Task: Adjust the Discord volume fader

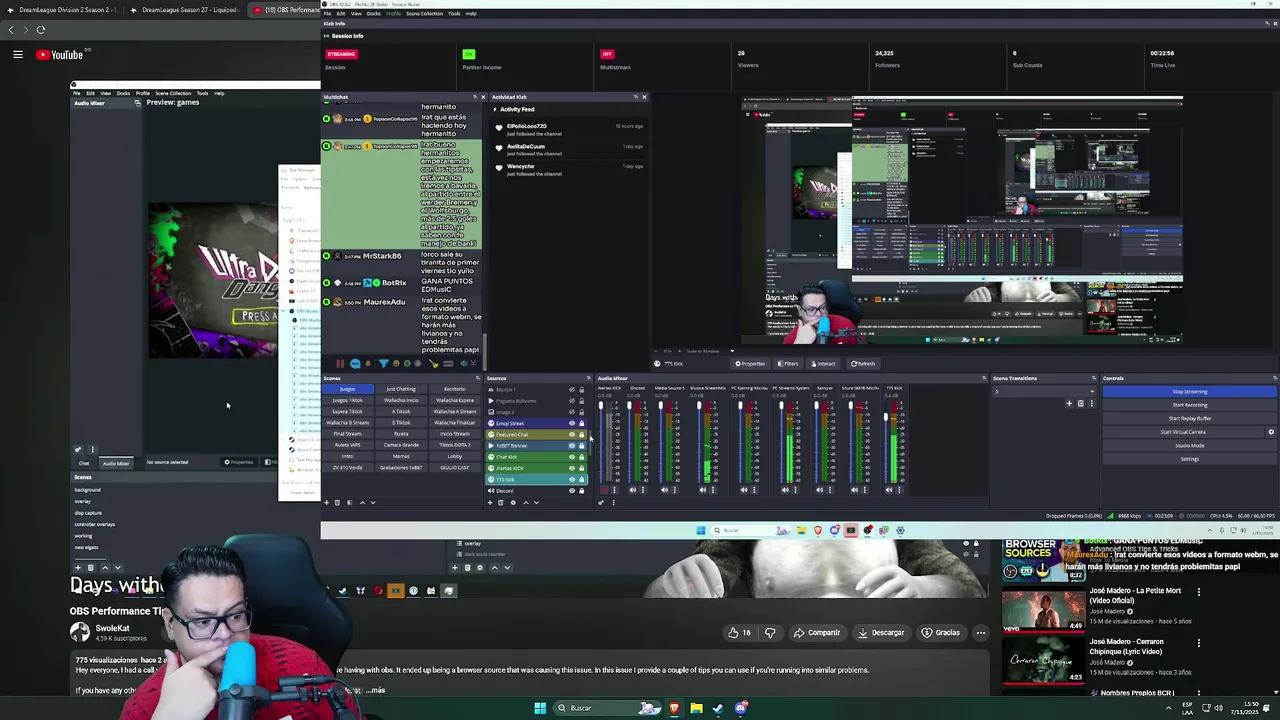Action: tap(629, 405)
